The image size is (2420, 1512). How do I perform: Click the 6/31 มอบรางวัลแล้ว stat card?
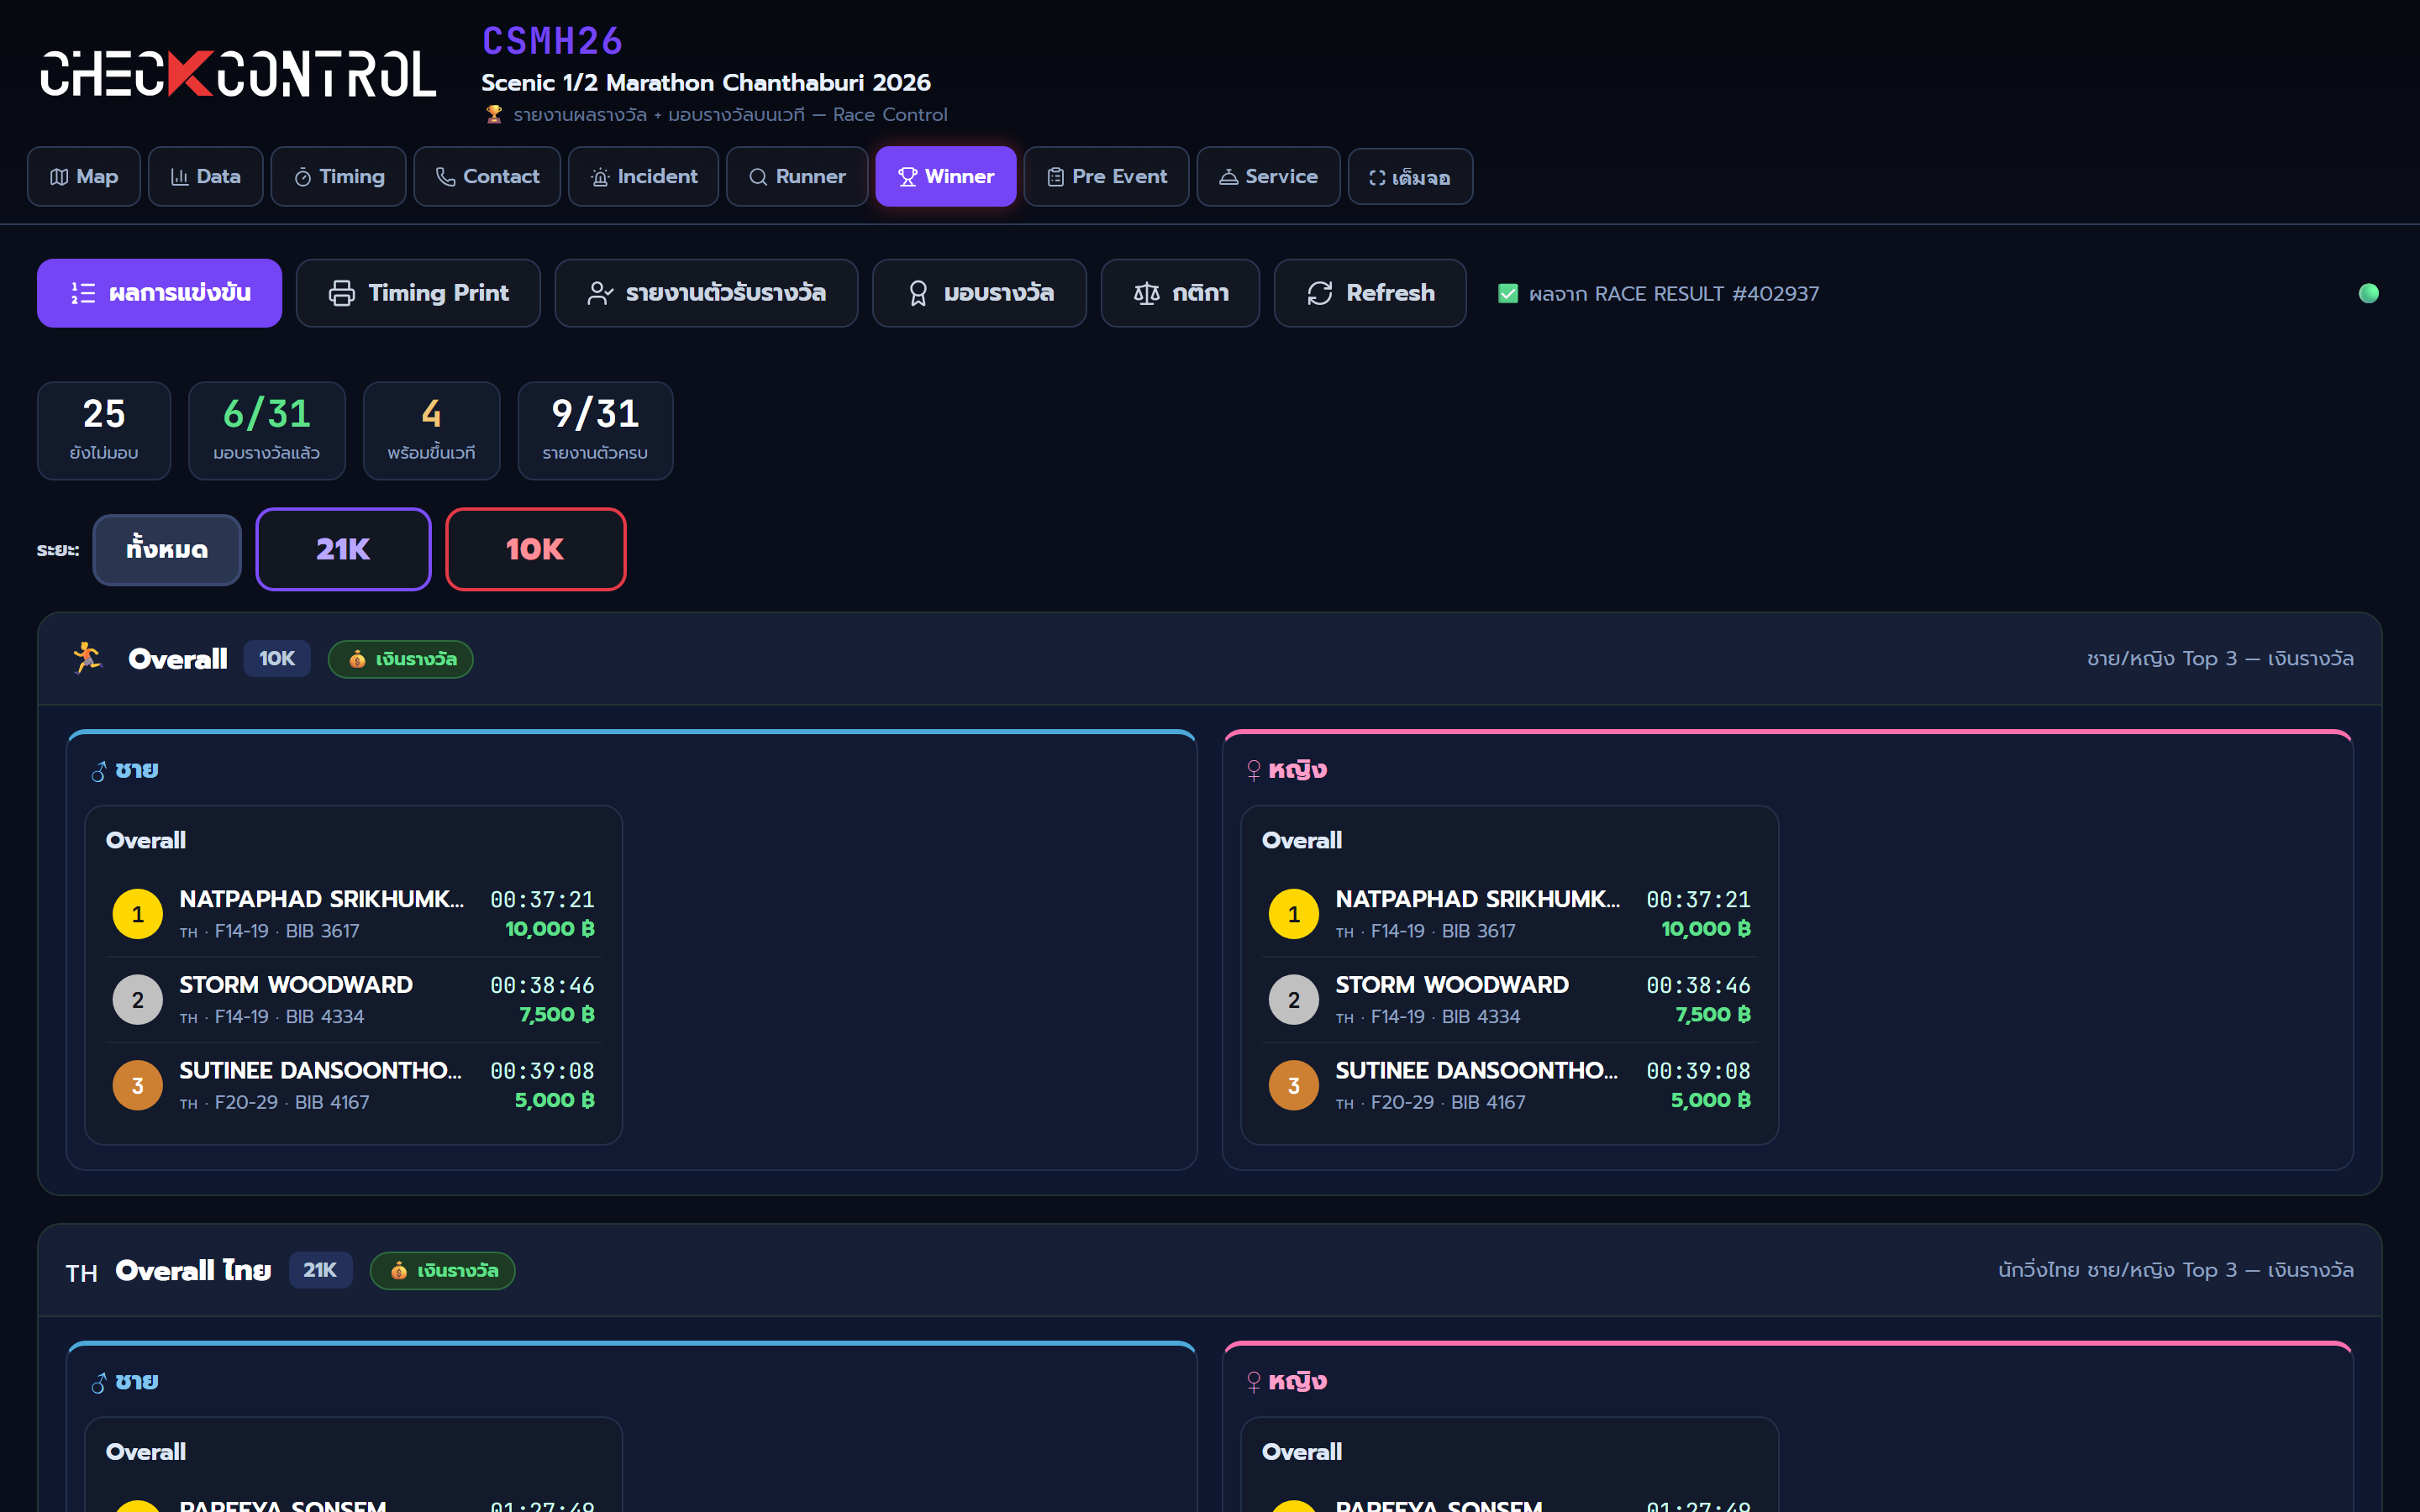(x=267, y=431)
